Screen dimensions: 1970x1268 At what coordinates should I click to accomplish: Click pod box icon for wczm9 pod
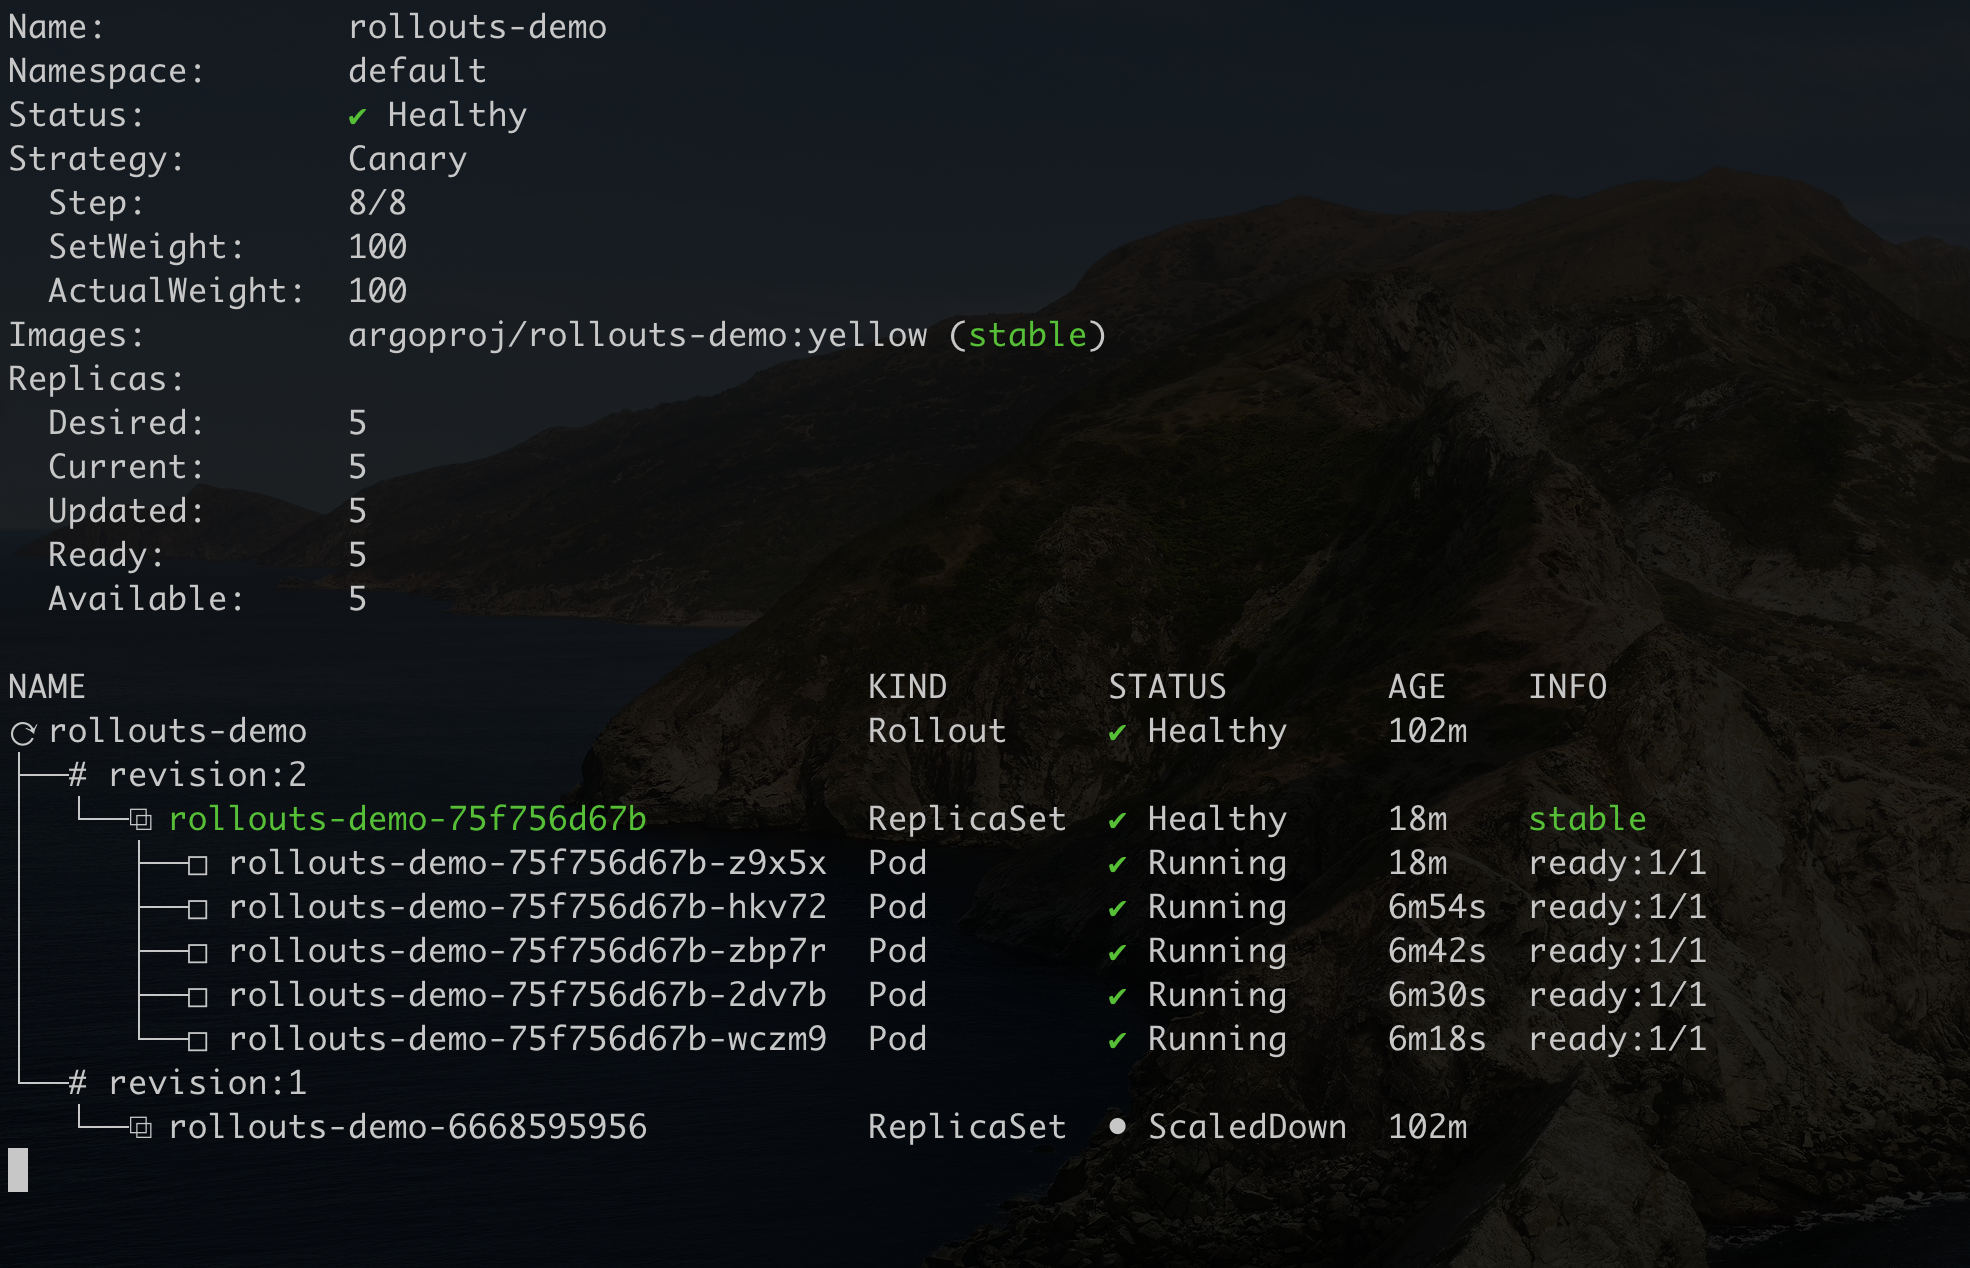198,1041
